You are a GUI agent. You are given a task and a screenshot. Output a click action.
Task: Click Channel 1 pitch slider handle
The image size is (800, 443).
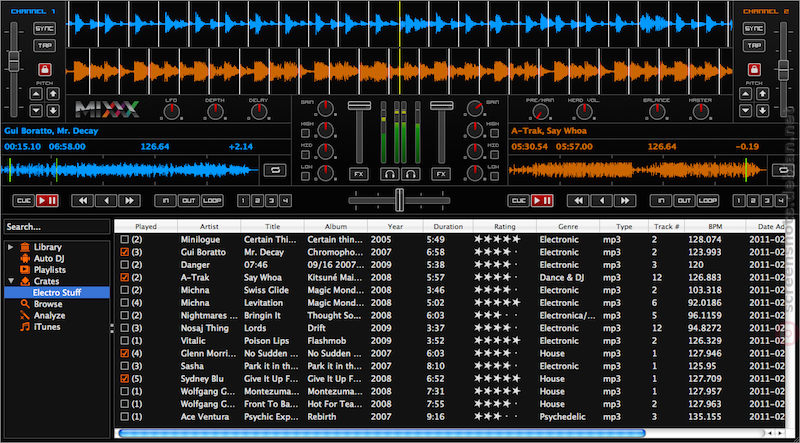tap(14, 61)
